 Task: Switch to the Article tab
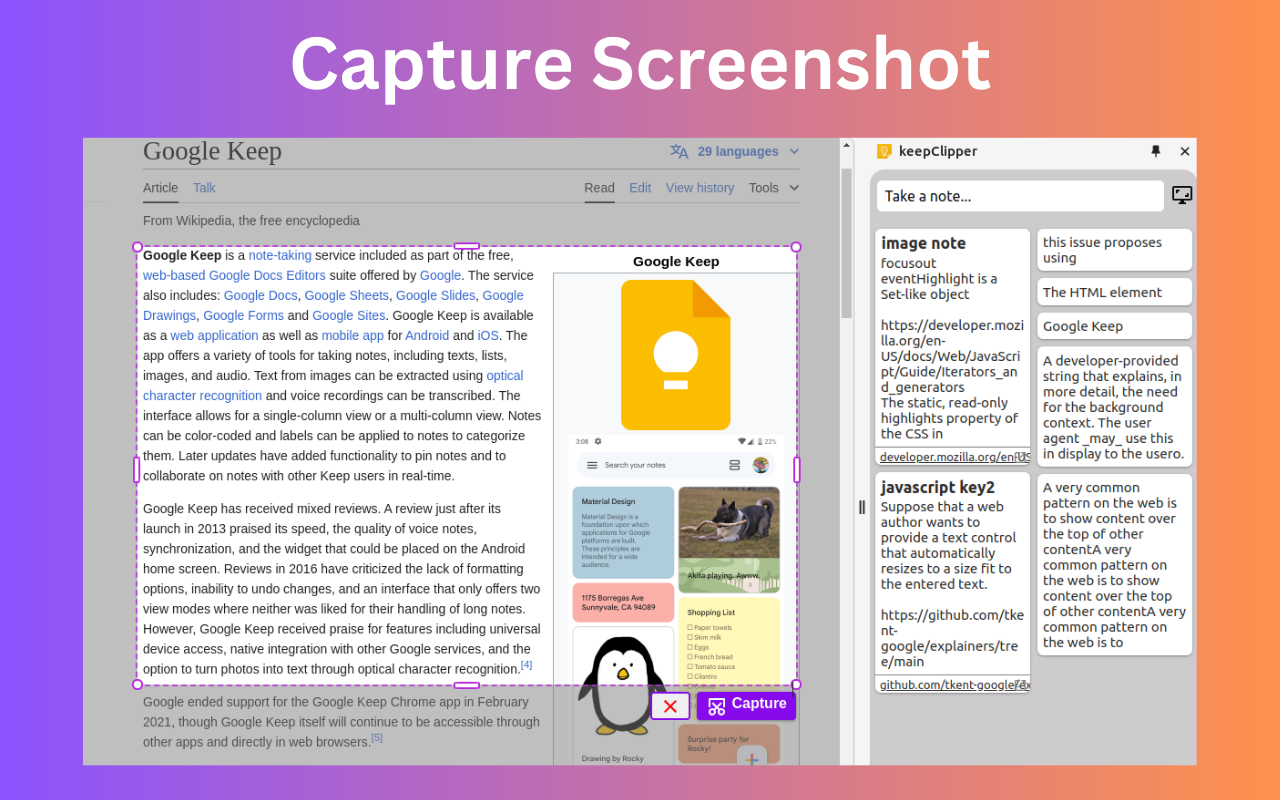click(160, 187)
